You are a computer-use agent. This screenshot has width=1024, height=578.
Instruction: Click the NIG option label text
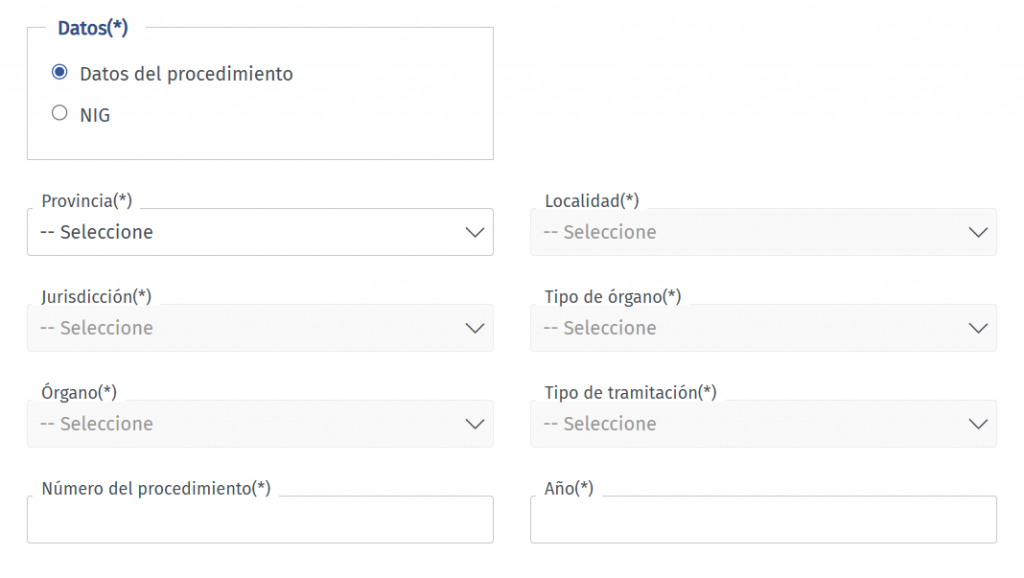point(95,115)
